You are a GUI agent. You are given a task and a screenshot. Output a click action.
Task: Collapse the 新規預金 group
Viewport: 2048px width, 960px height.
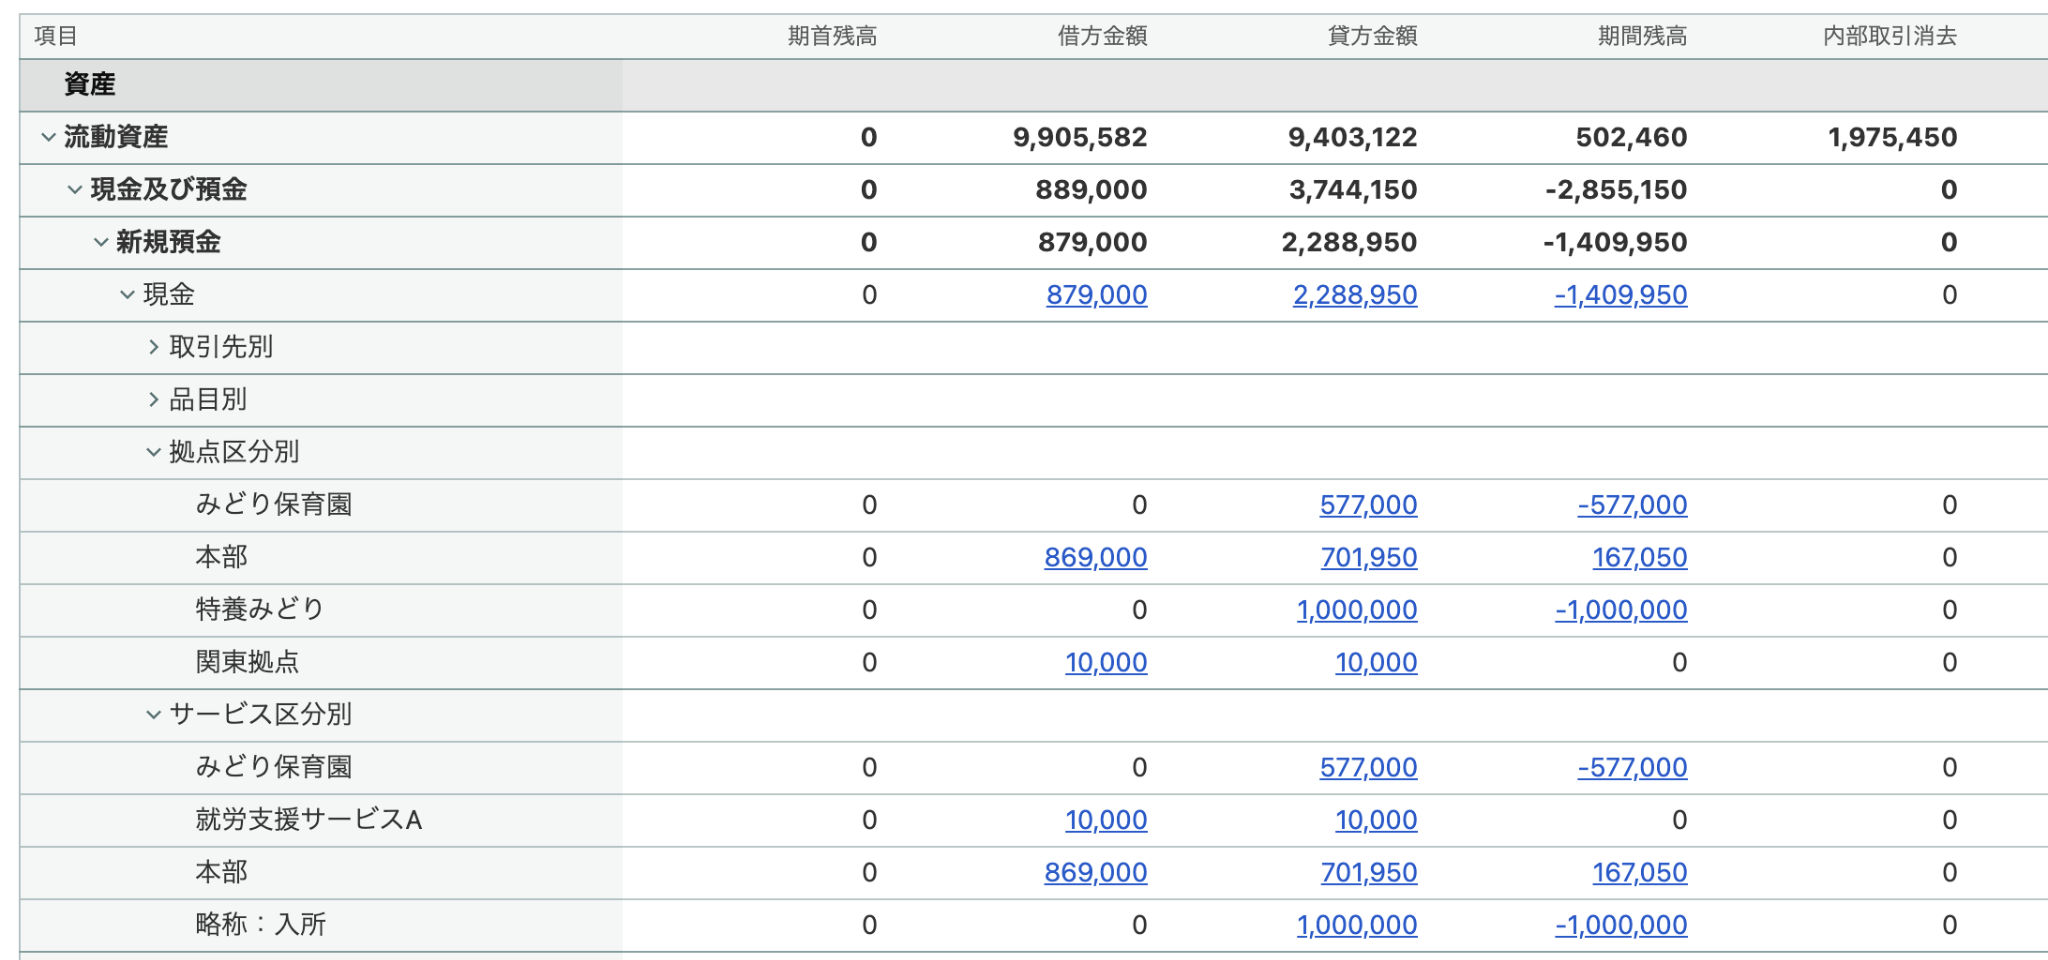click(100, 242)
